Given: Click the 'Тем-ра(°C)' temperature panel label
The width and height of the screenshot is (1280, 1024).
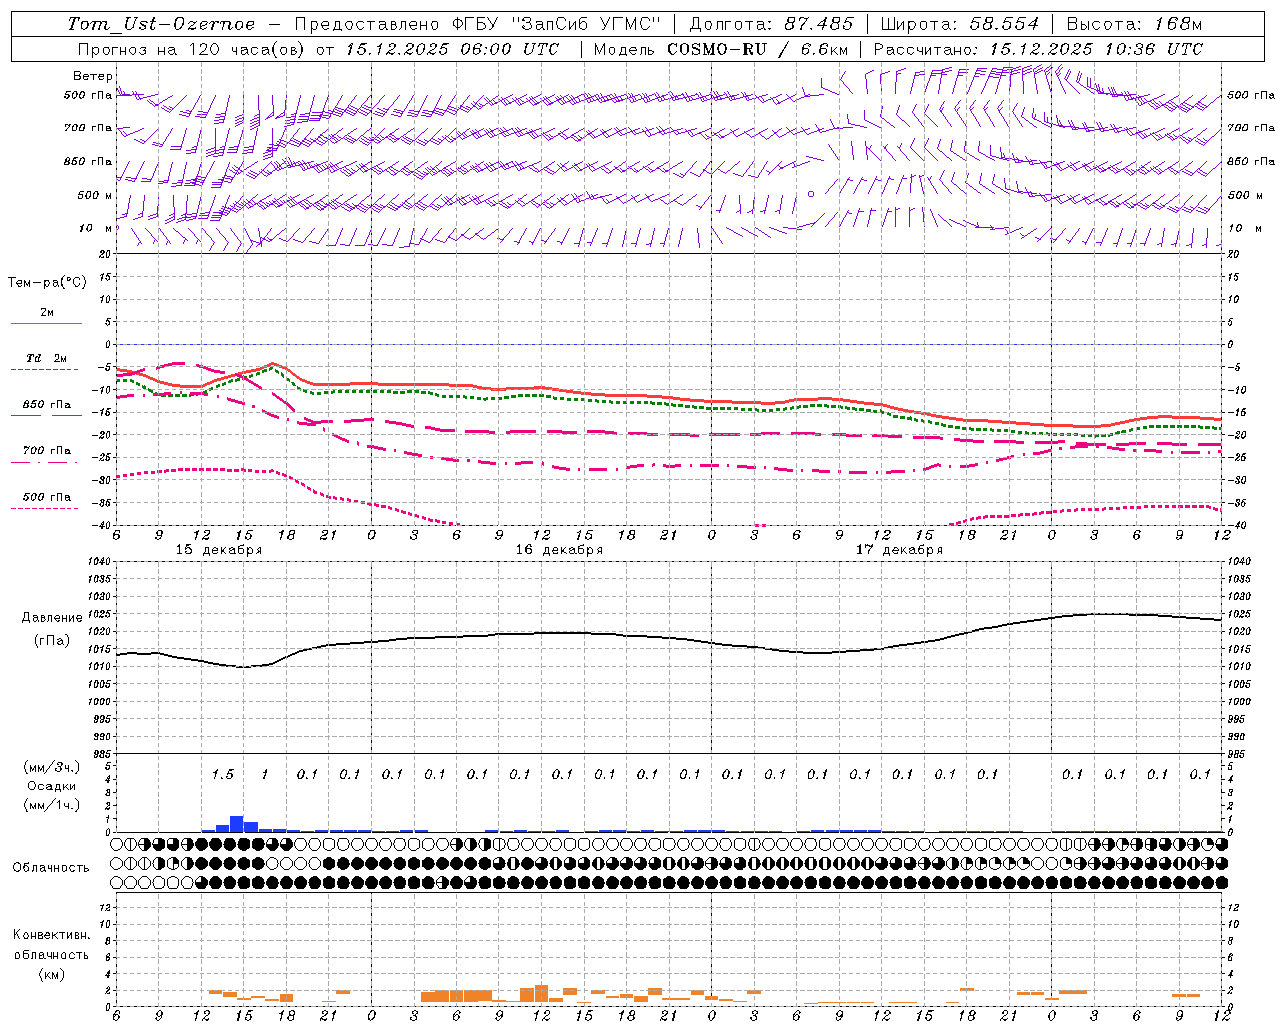Looking at the screenshot, I should click(47, 283).
